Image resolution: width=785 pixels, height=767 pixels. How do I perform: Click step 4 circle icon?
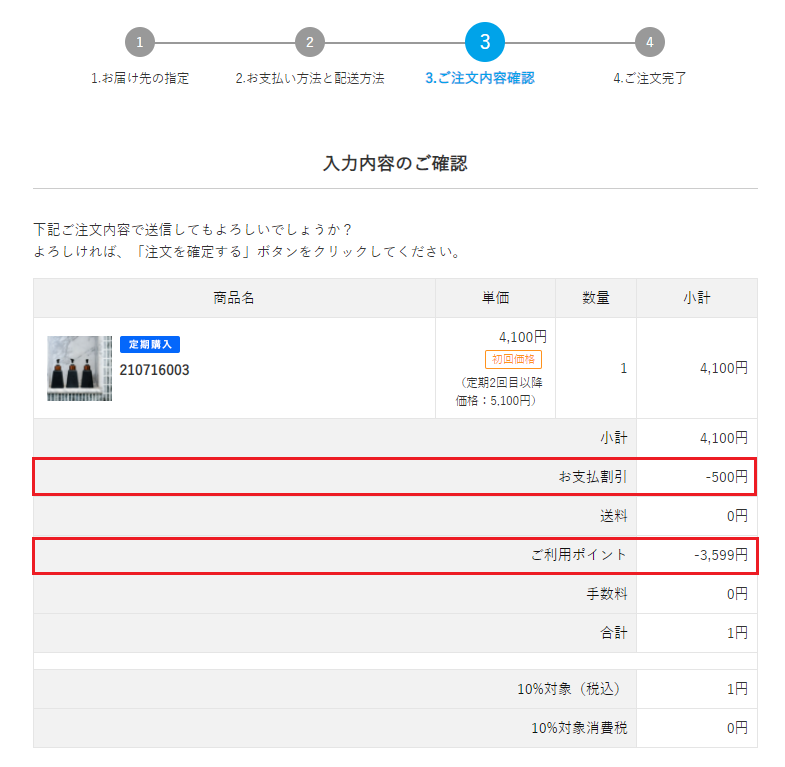click(x=650, y=42)
